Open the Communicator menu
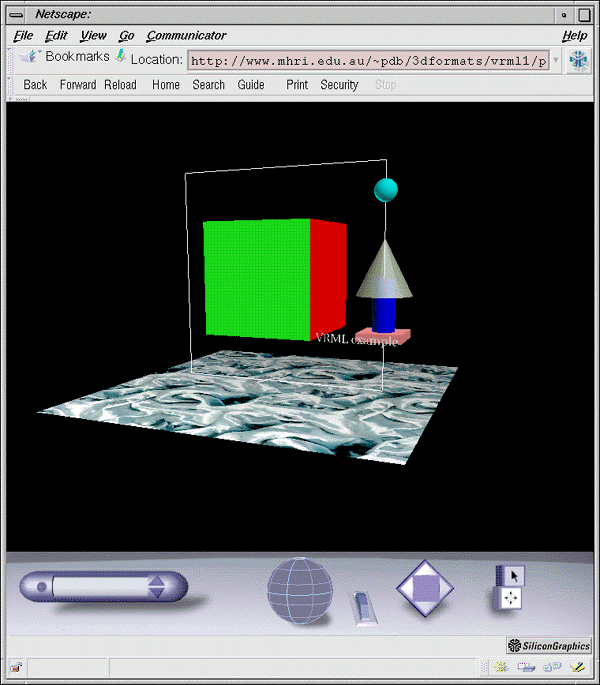 click(186, 36)
